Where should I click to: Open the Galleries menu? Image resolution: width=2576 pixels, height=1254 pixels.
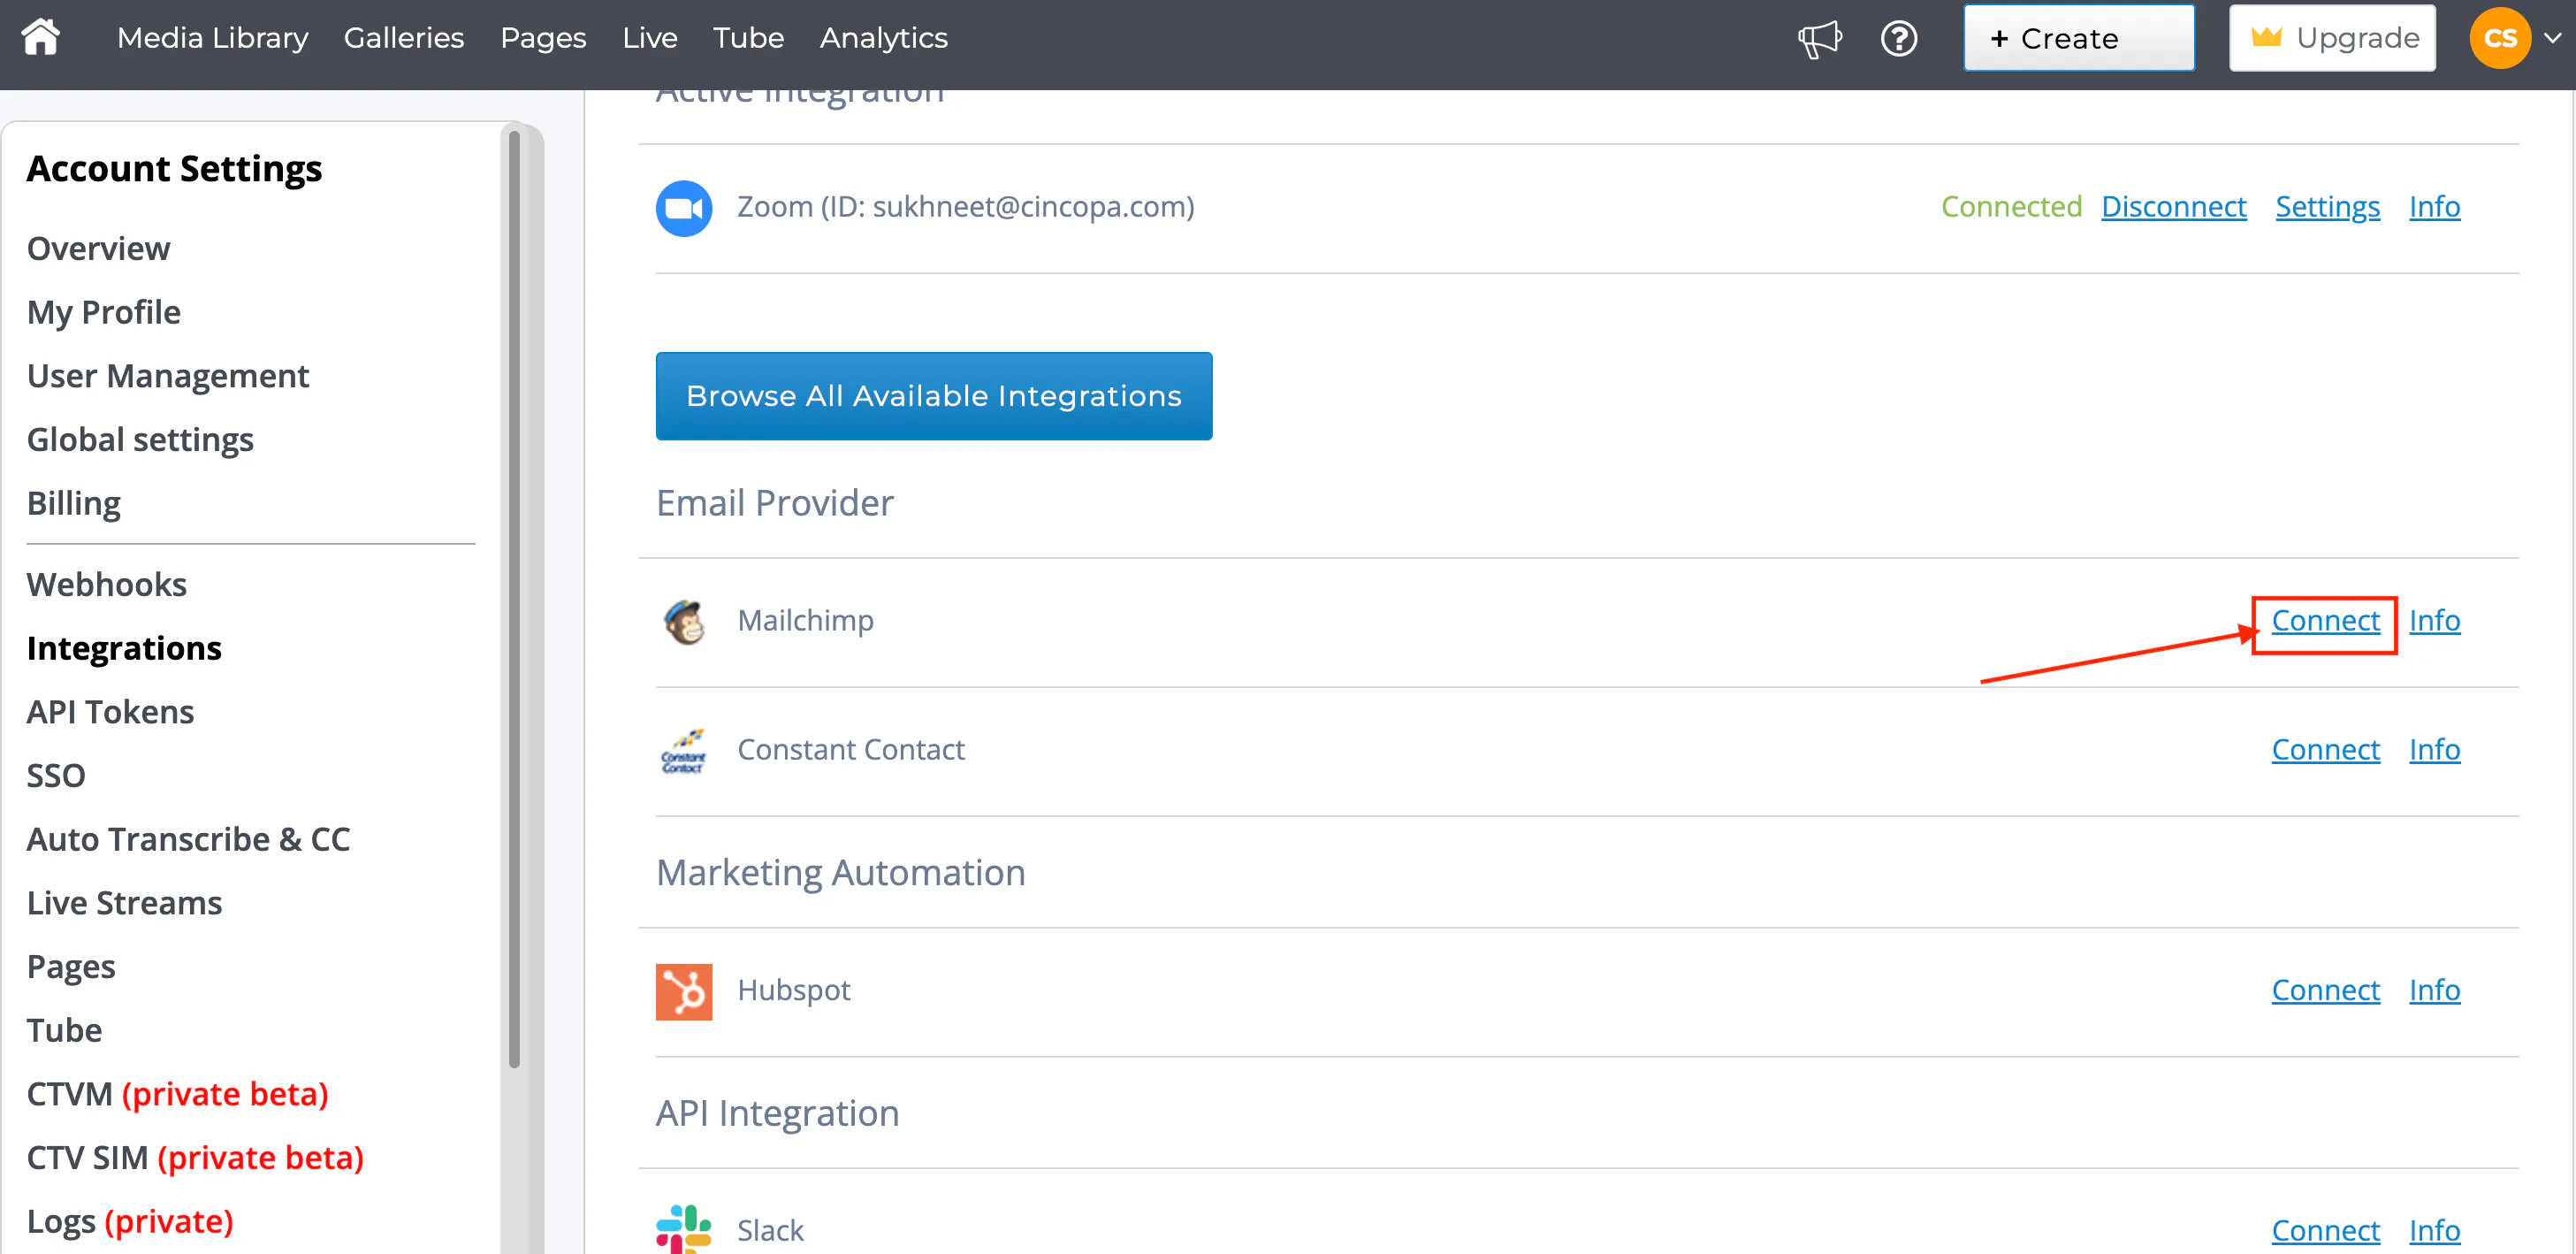pyautogui.click(x=404, y=38)
